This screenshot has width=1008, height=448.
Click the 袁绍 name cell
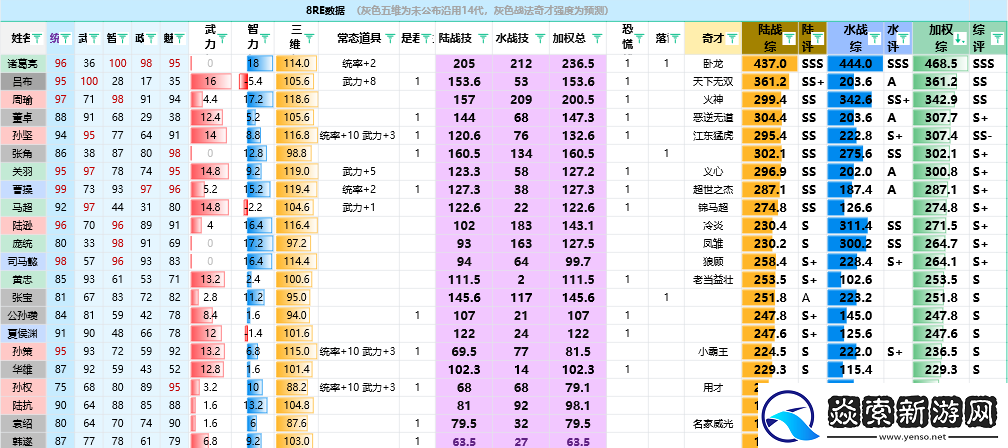point(23,424)
